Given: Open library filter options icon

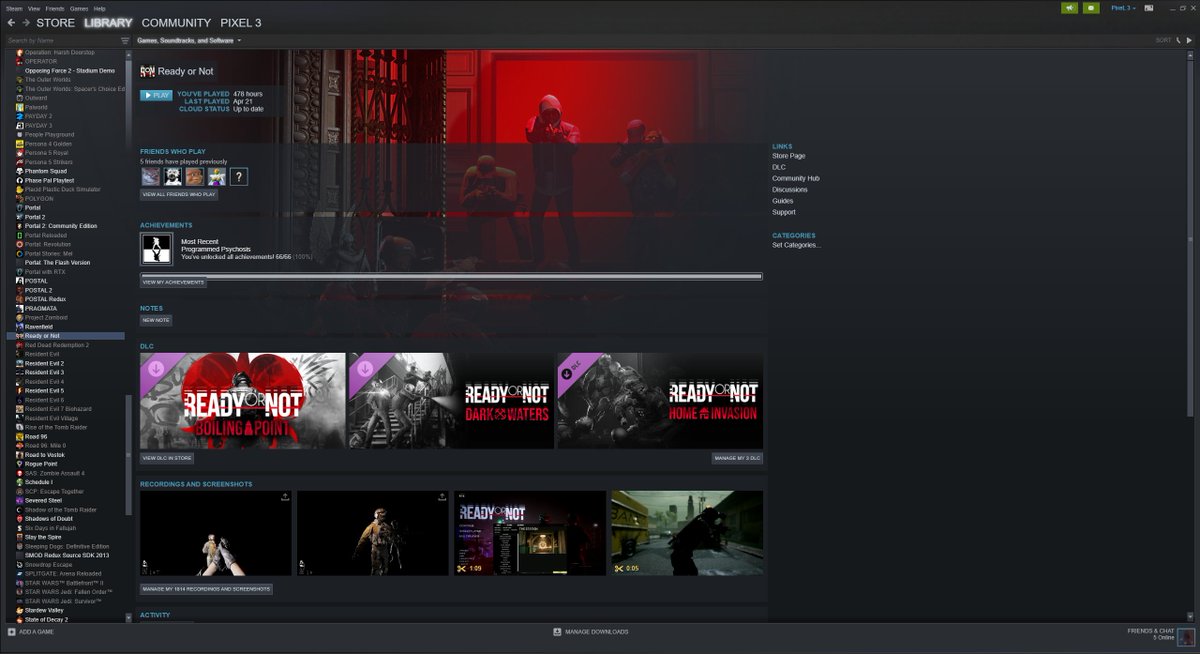Looking at the screenshot, I should (x=125, y=41).
